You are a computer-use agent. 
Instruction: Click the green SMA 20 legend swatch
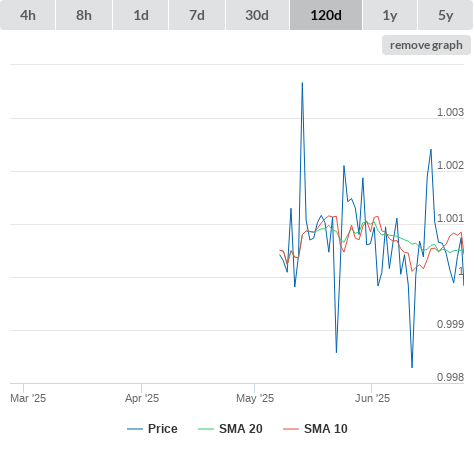[206, 429]
